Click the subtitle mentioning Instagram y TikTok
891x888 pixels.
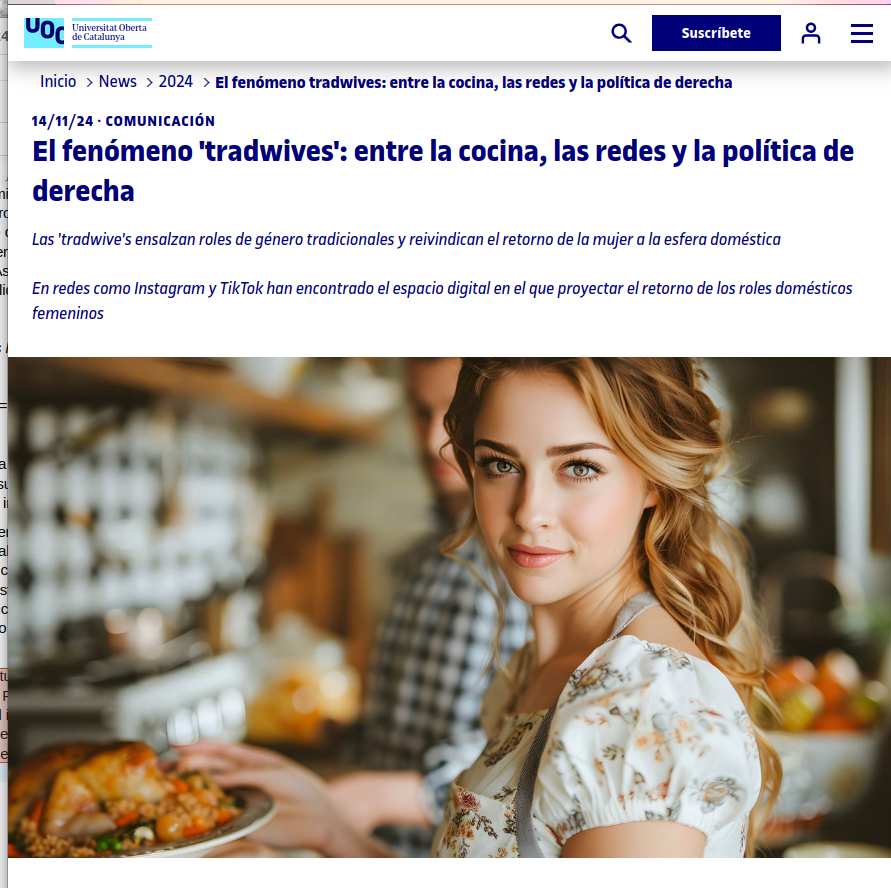pyautogui.click(x=442, y=301)
